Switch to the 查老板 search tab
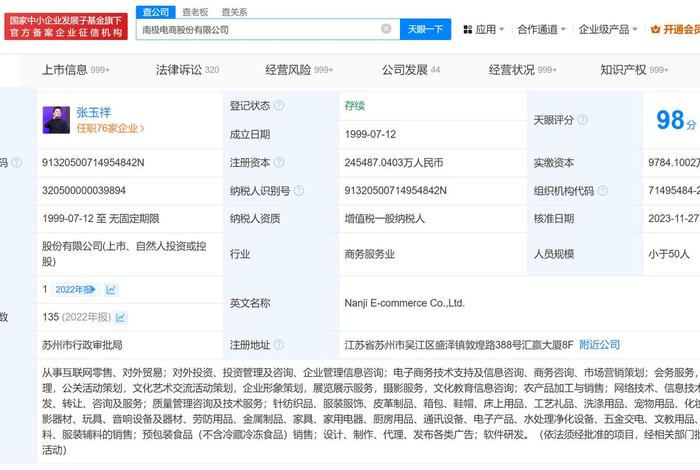The width and height of the screenshot is (700, 470). [195, 12]
